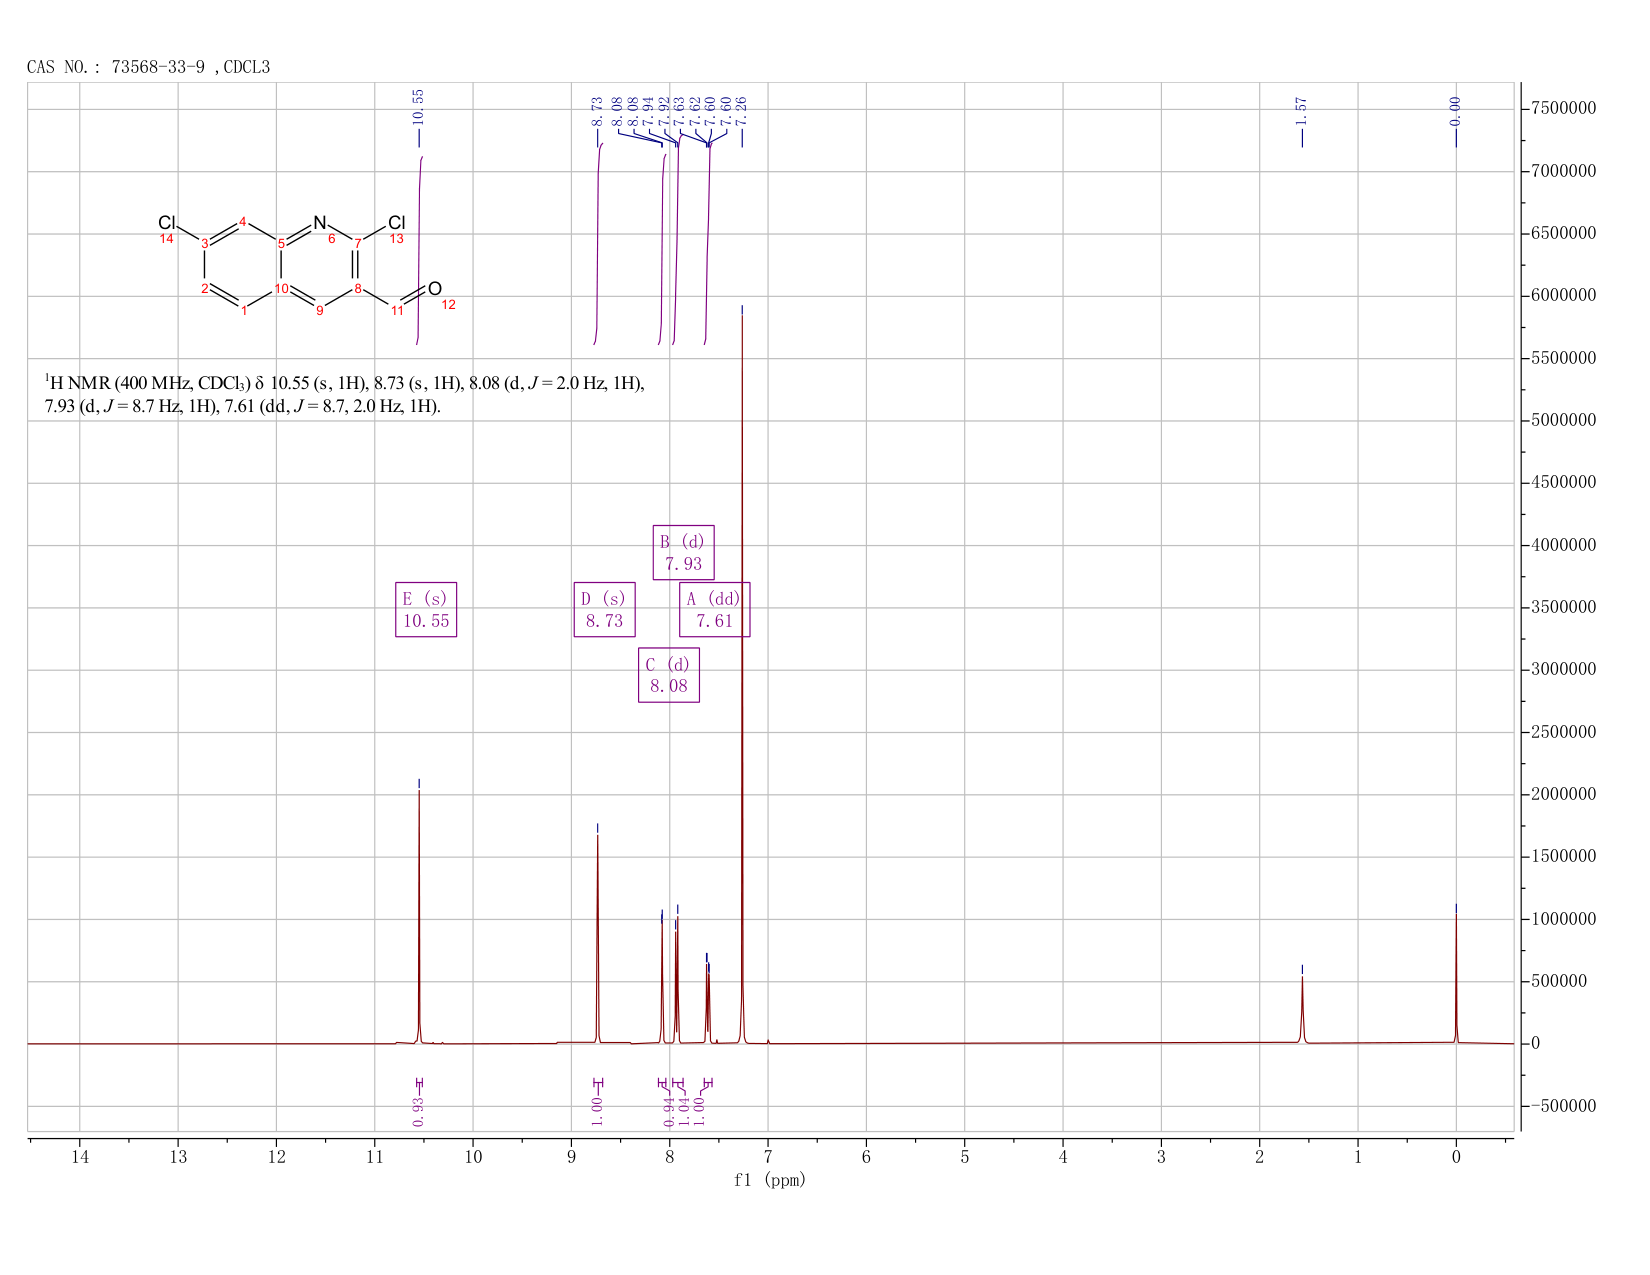Click integral value 1.04 below spectrum
The image size is (1650, 1275).
[684, 1111]
